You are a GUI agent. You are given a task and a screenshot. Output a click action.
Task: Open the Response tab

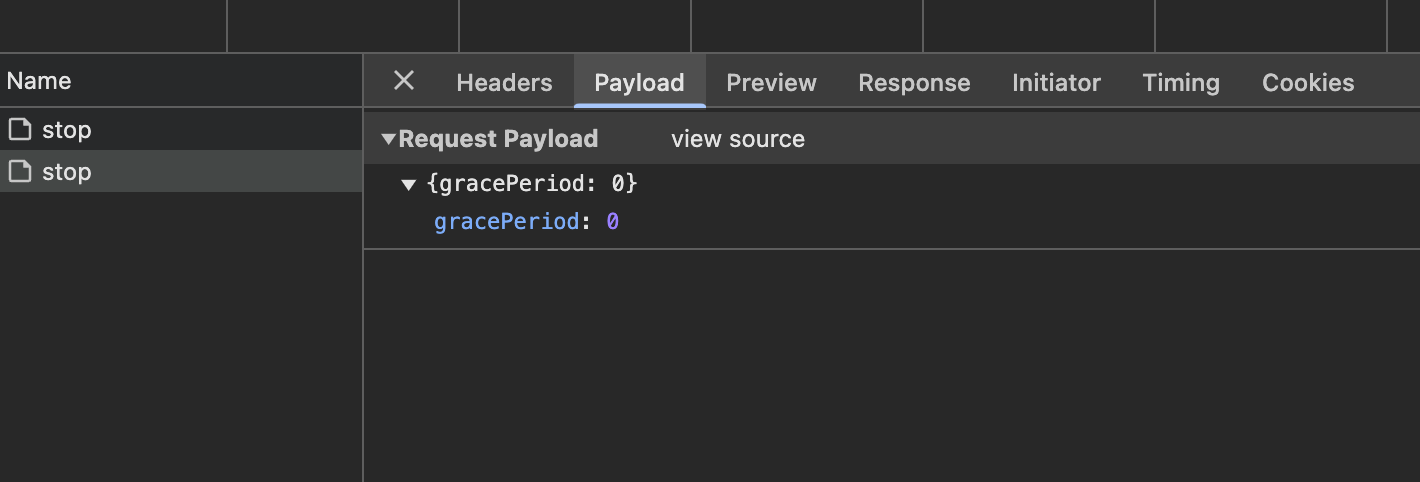[x=914, y=83]
